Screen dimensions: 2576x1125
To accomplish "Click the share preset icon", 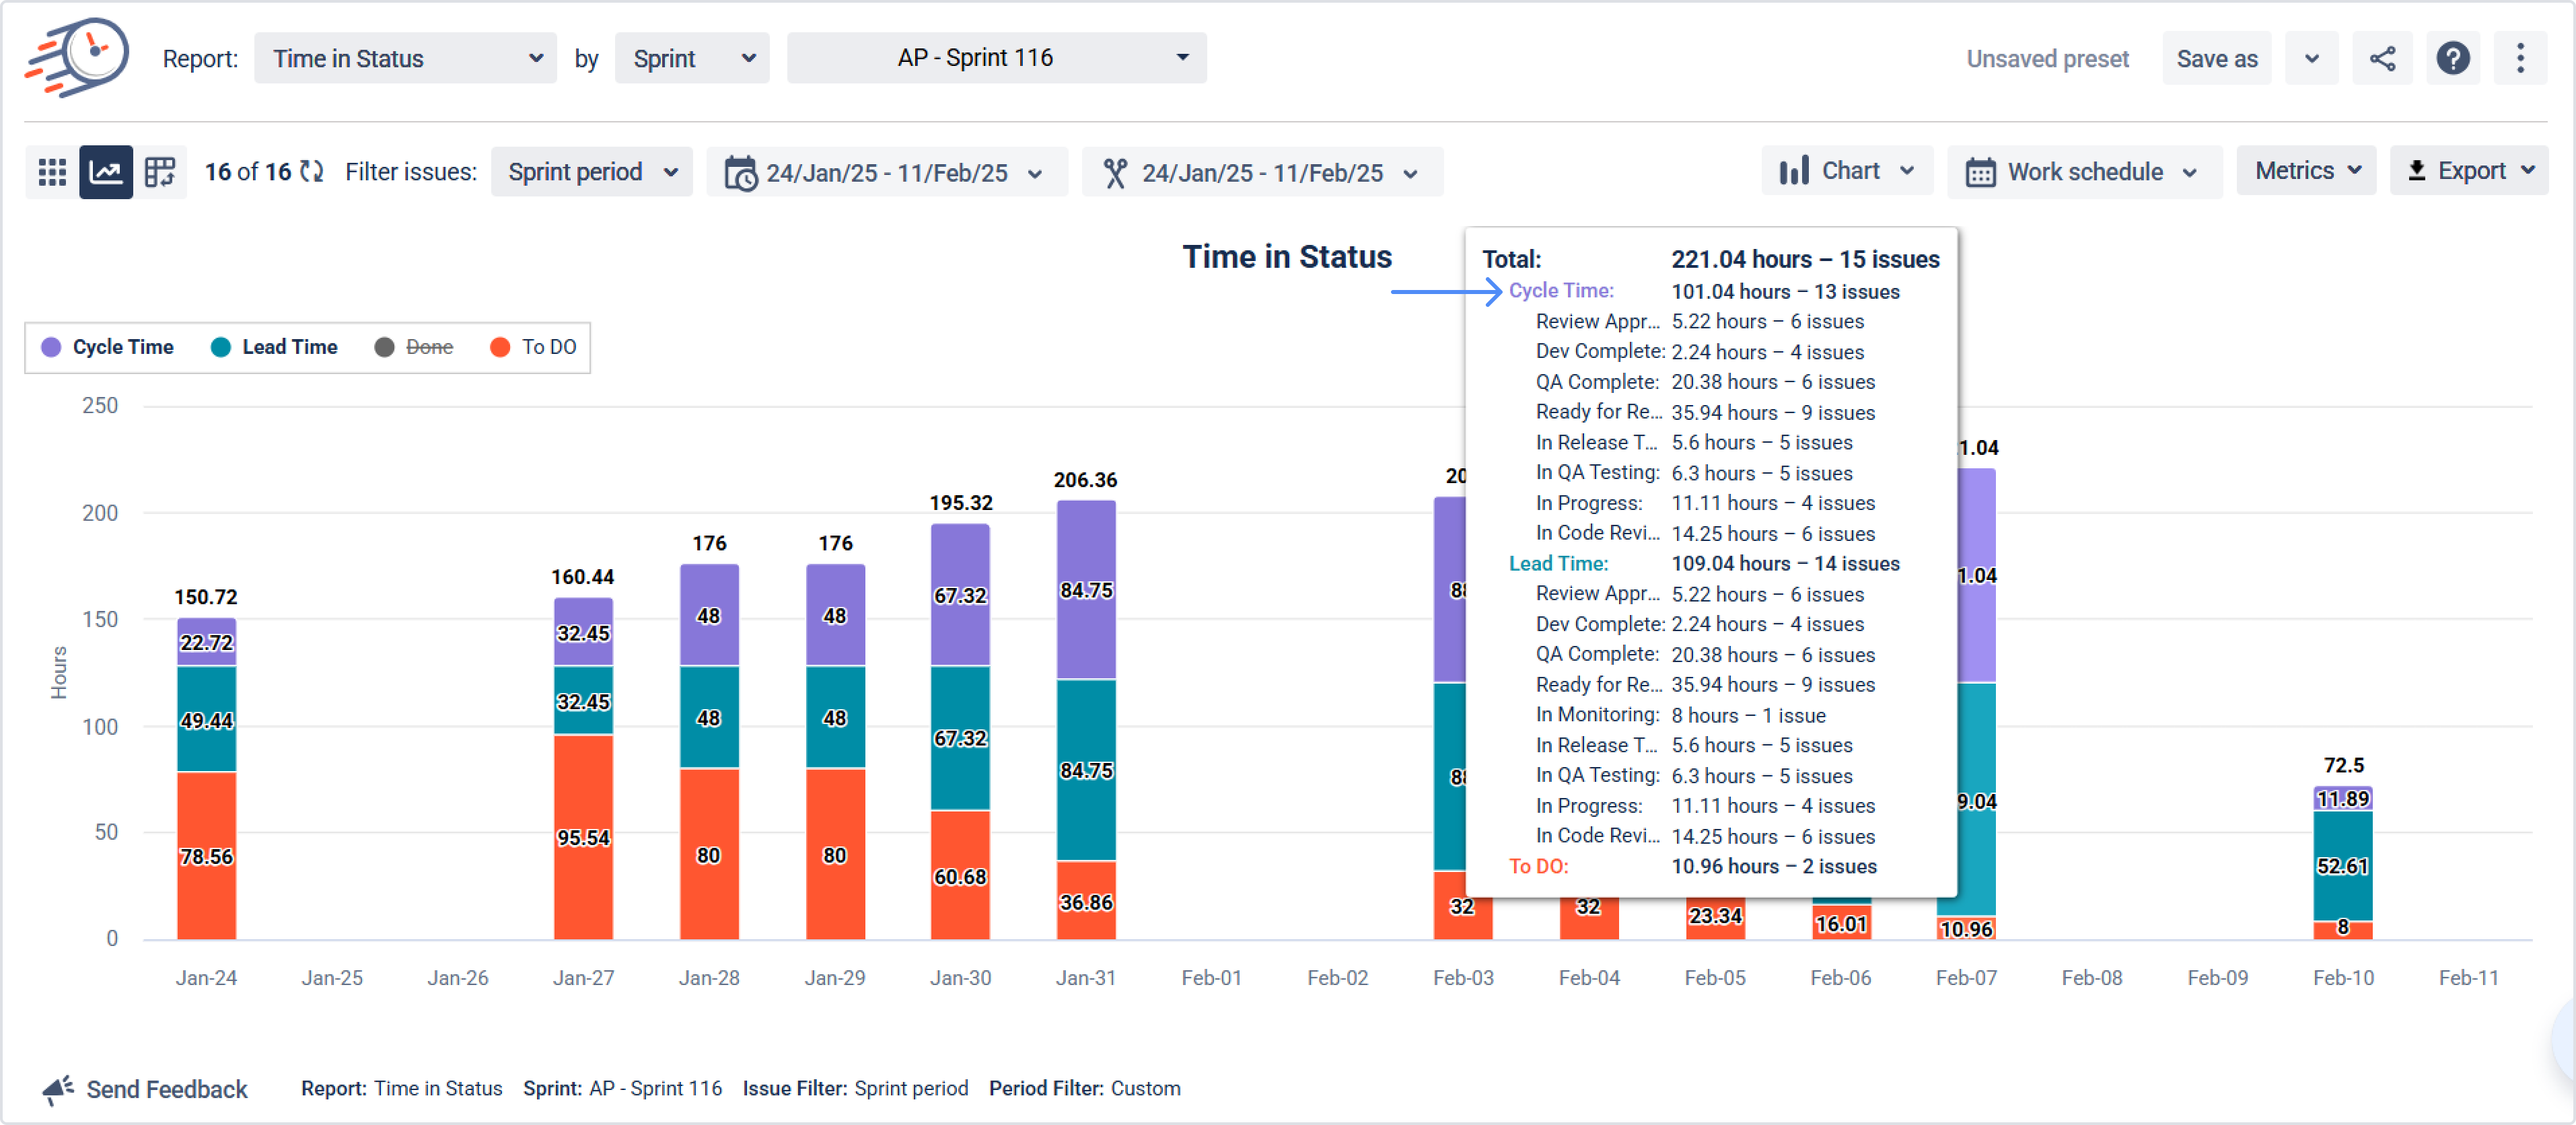I will tap(2382, 58).
